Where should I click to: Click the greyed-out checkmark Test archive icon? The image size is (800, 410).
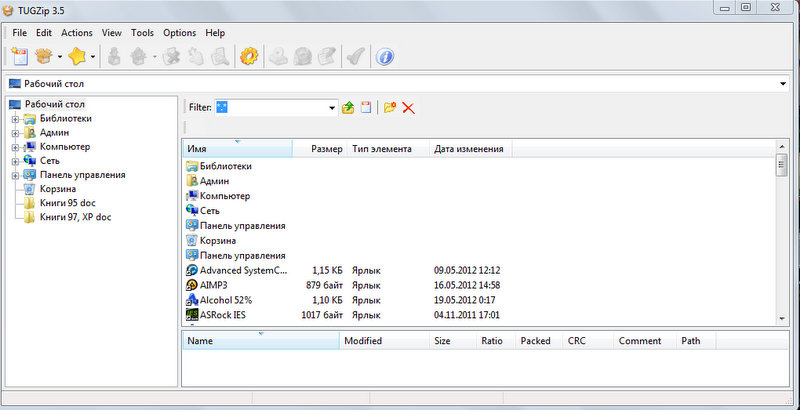point(355,57)
